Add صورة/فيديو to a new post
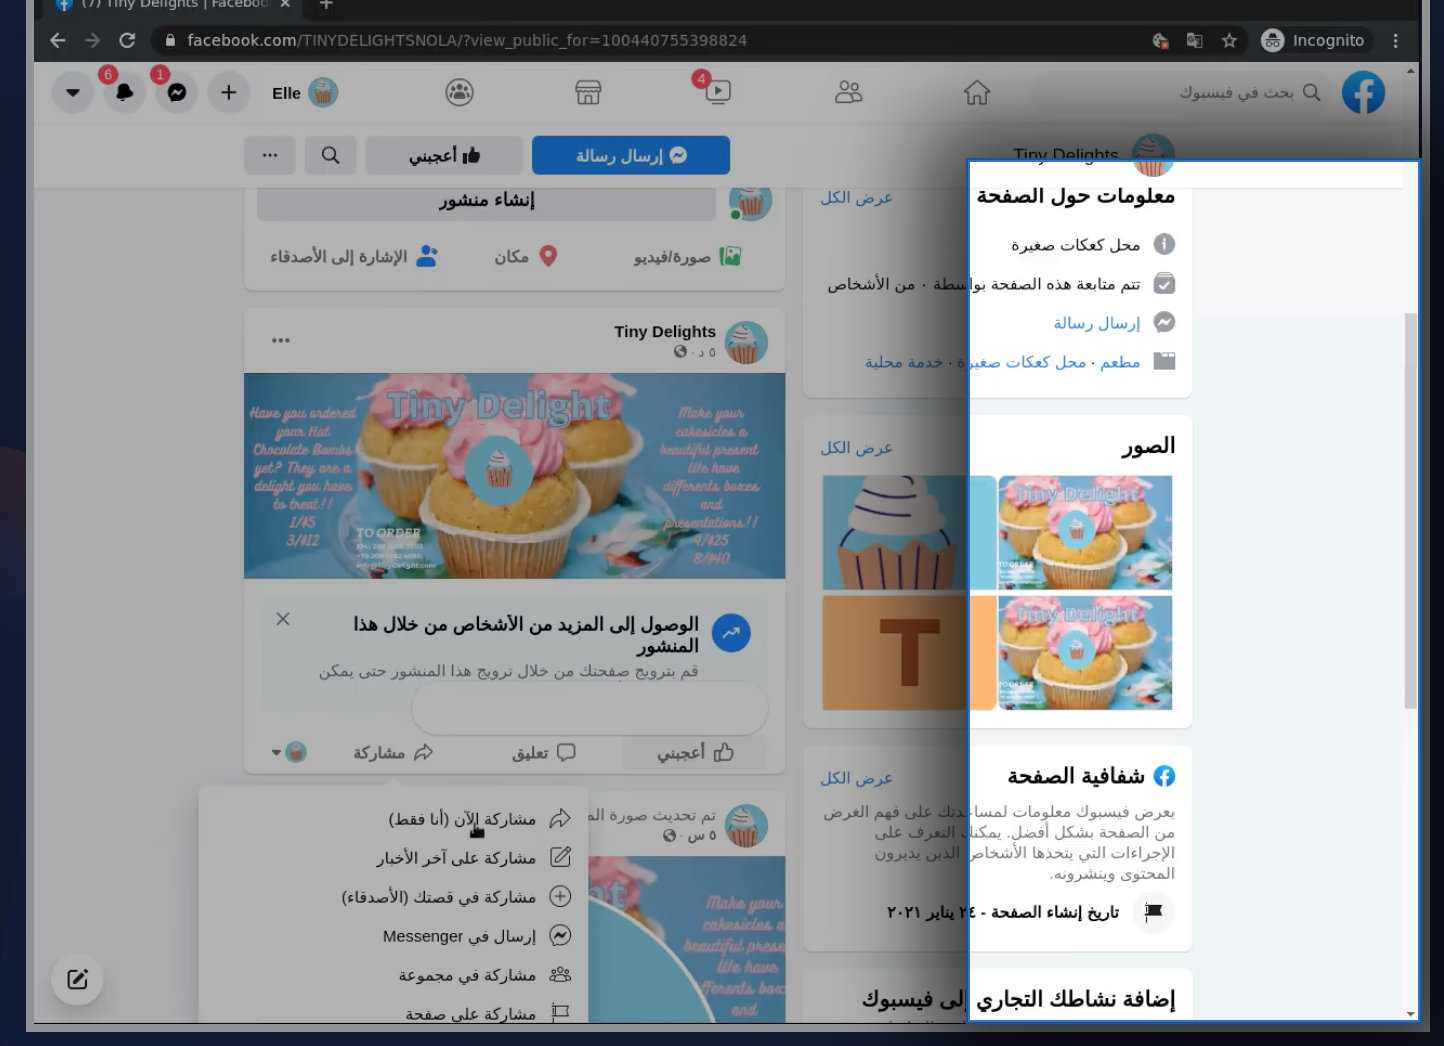Viewport: 1444px width, 1046px height. tap(687, 257)
